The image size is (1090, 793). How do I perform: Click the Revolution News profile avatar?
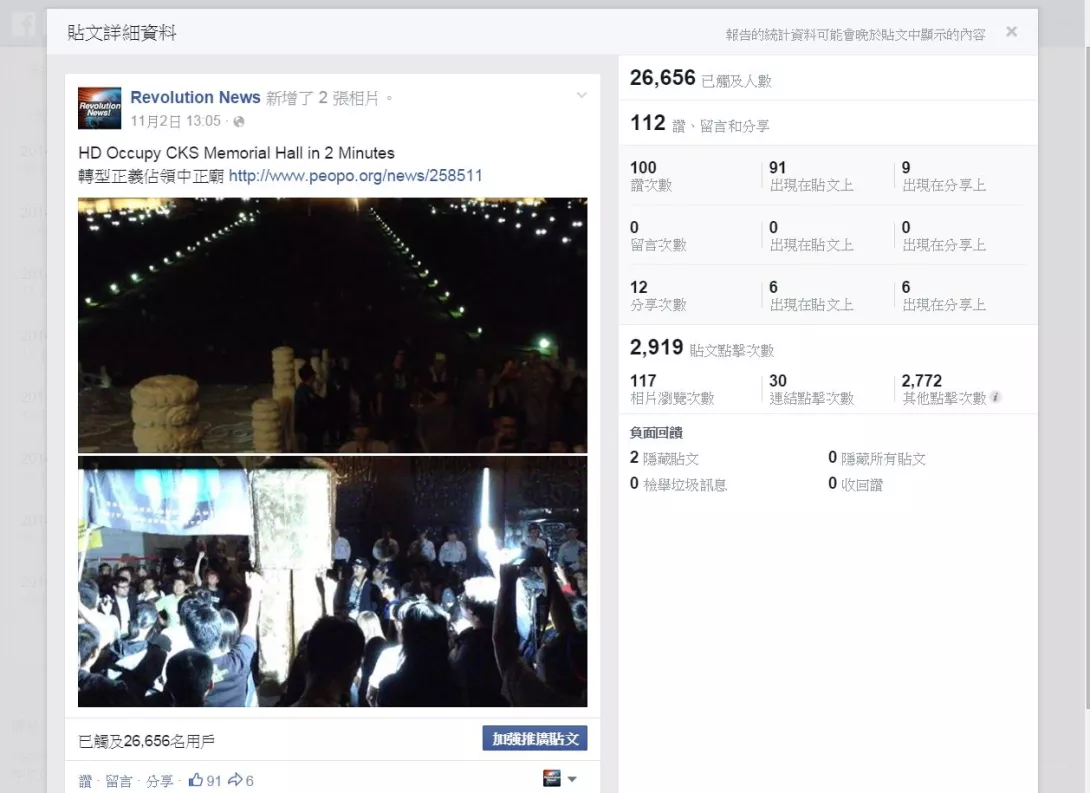pyautogui.click(x=99, y=108)
